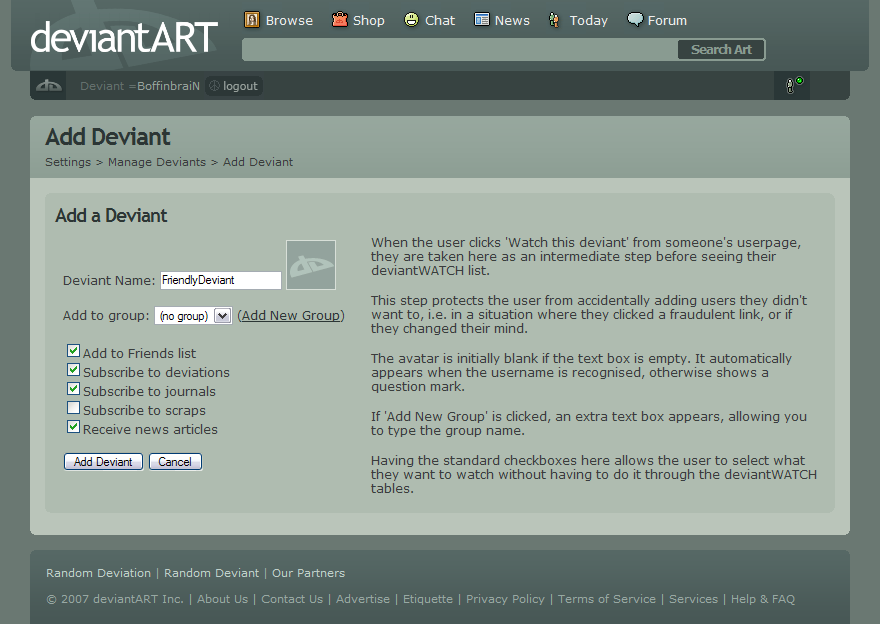
Task: Click the status indicator icon with green dot
Action: click(x=793, y=85)
